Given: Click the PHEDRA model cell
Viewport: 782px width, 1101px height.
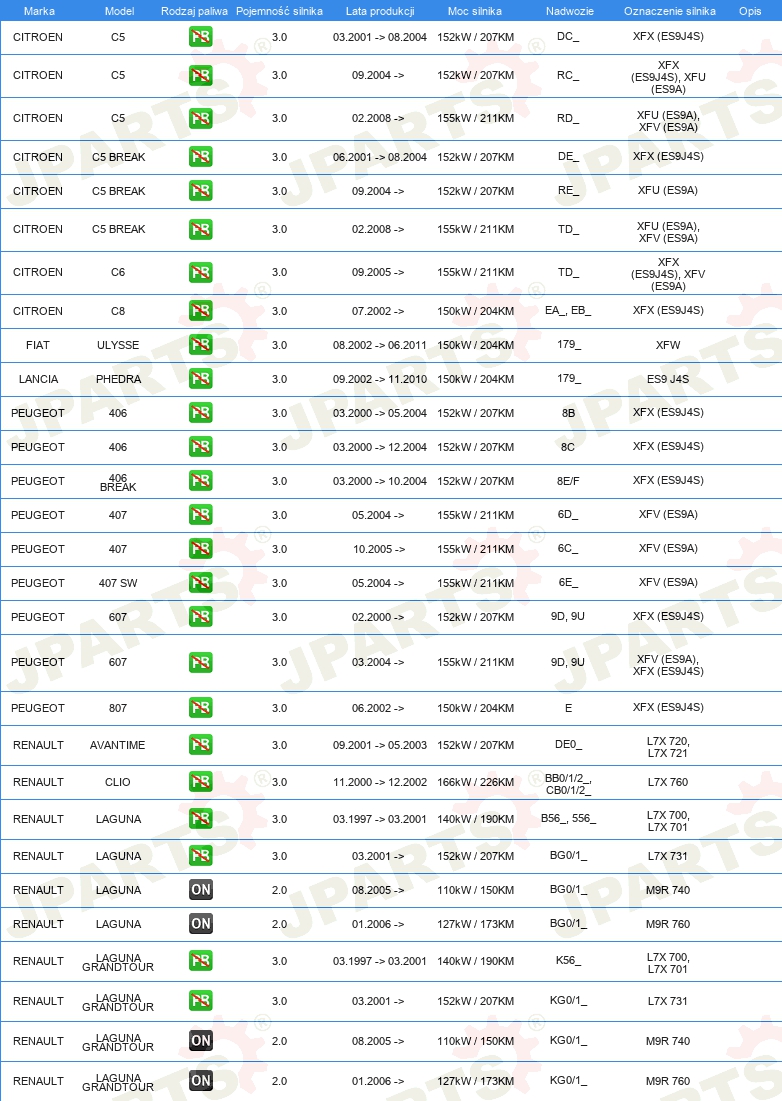Looking at the screenshot, I should [x=119, y=379].
